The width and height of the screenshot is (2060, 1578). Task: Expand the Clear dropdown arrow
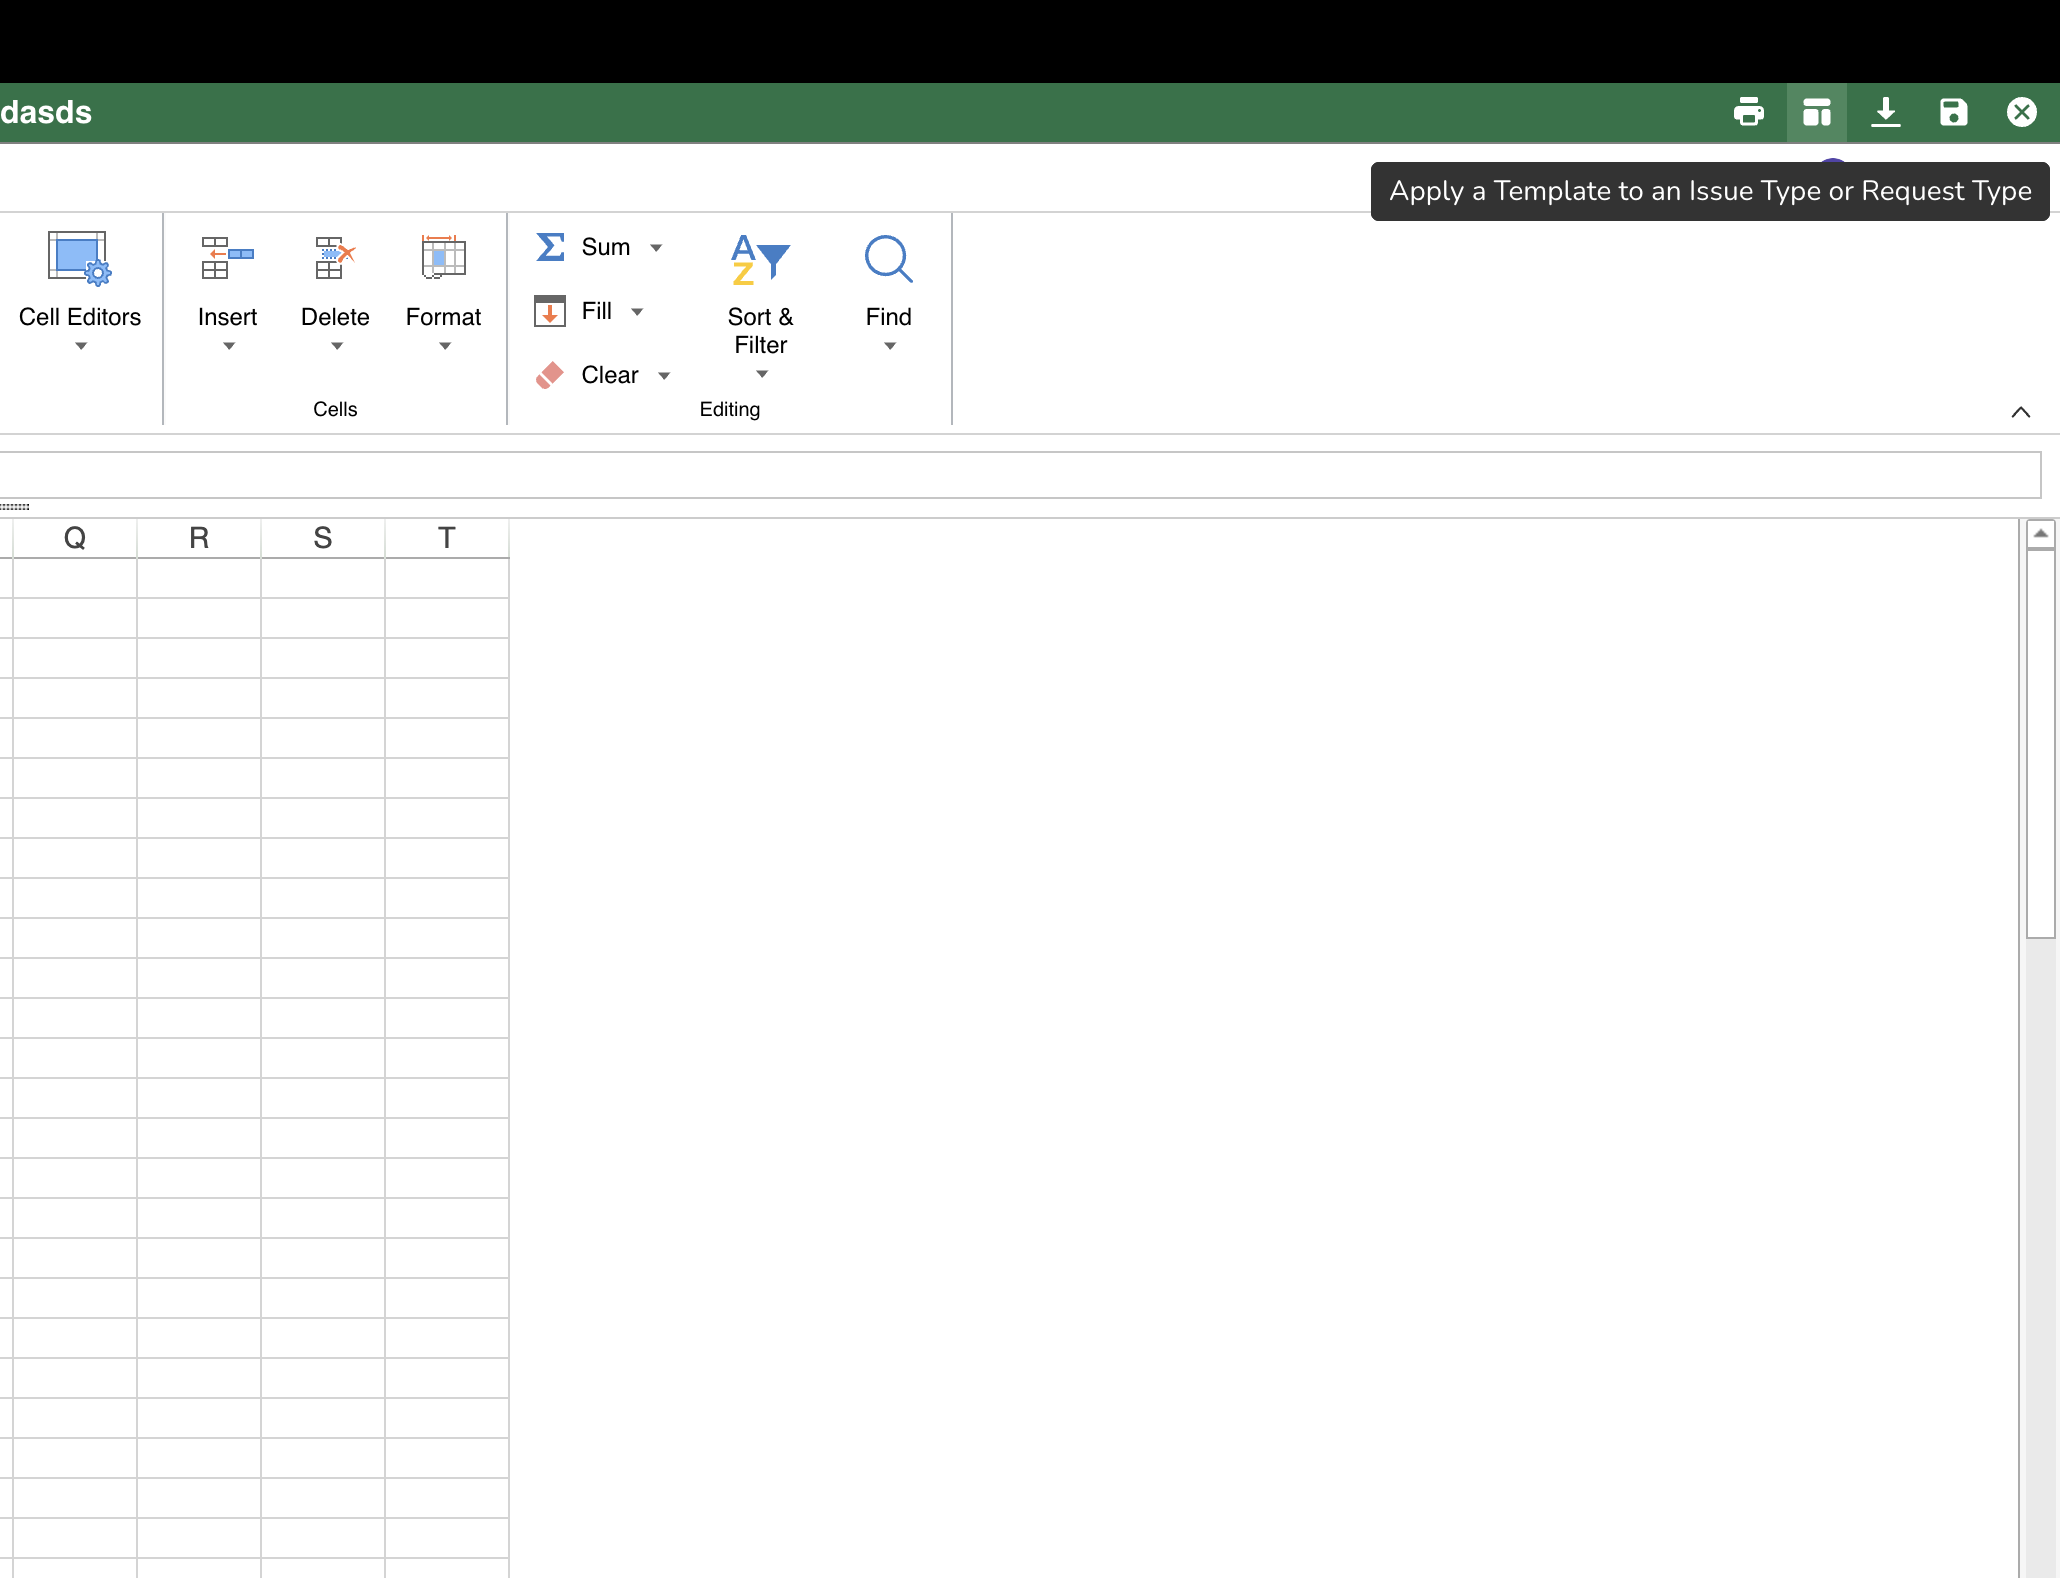click(x=664, y=376)
